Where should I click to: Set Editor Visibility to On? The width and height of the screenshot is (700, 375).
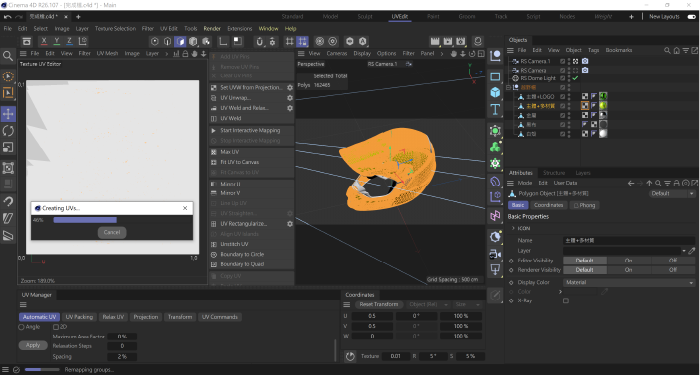[628, 261]
